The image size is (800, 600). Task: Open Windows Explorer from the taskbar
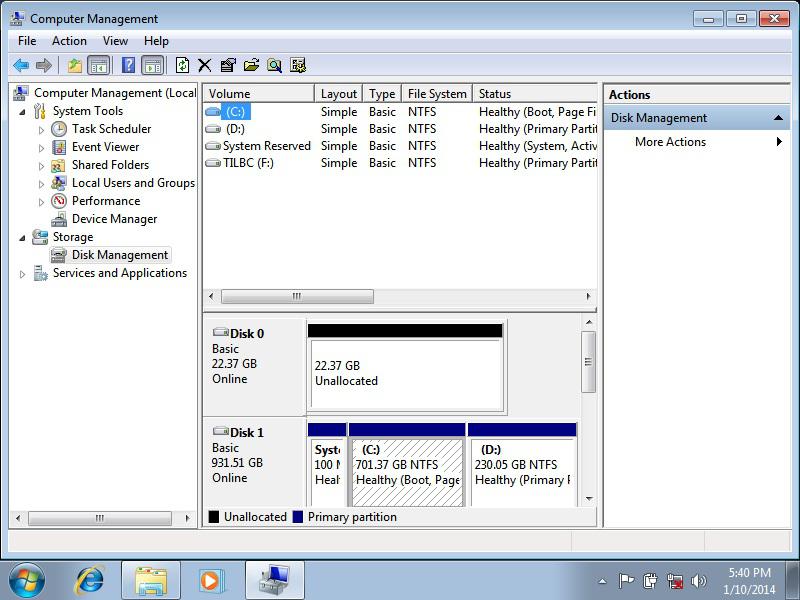(x=151, y=581)
